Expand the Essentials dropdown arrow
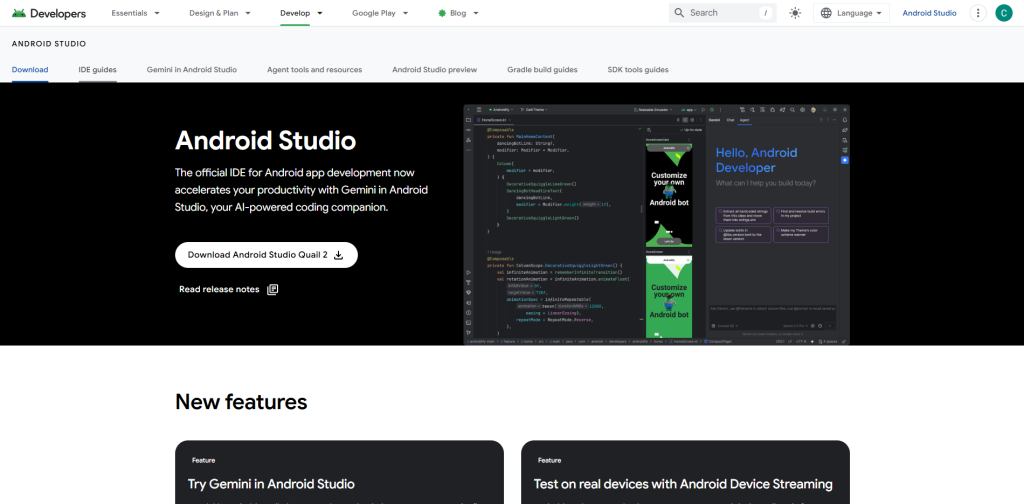The width and height of the screenshot is (1024, 504). [157, 13]
